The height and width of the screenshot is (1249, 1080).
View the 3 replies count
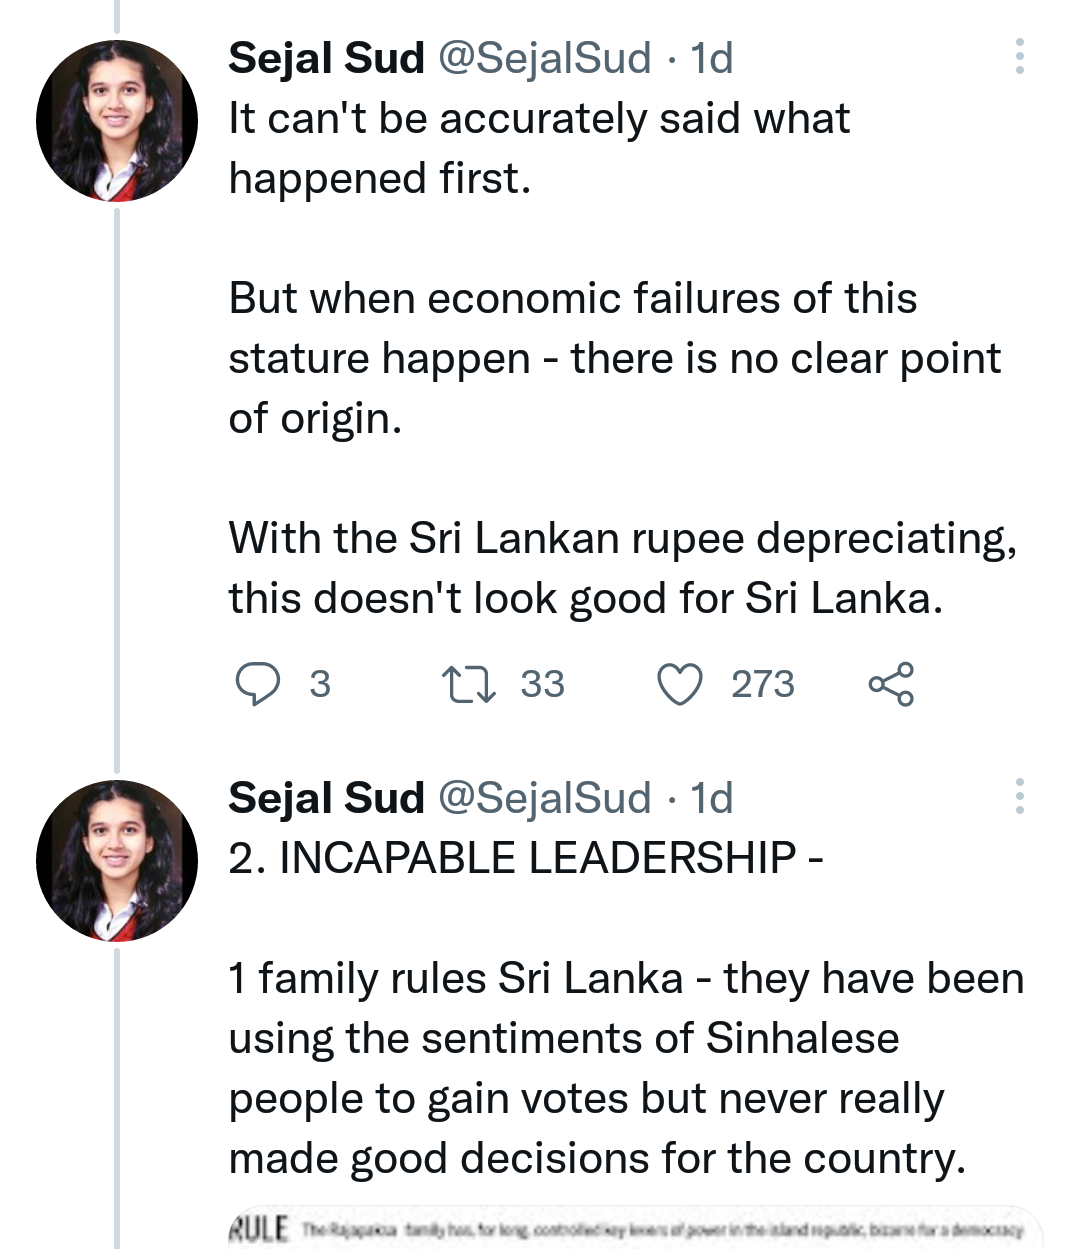click(x=319, y=685)
